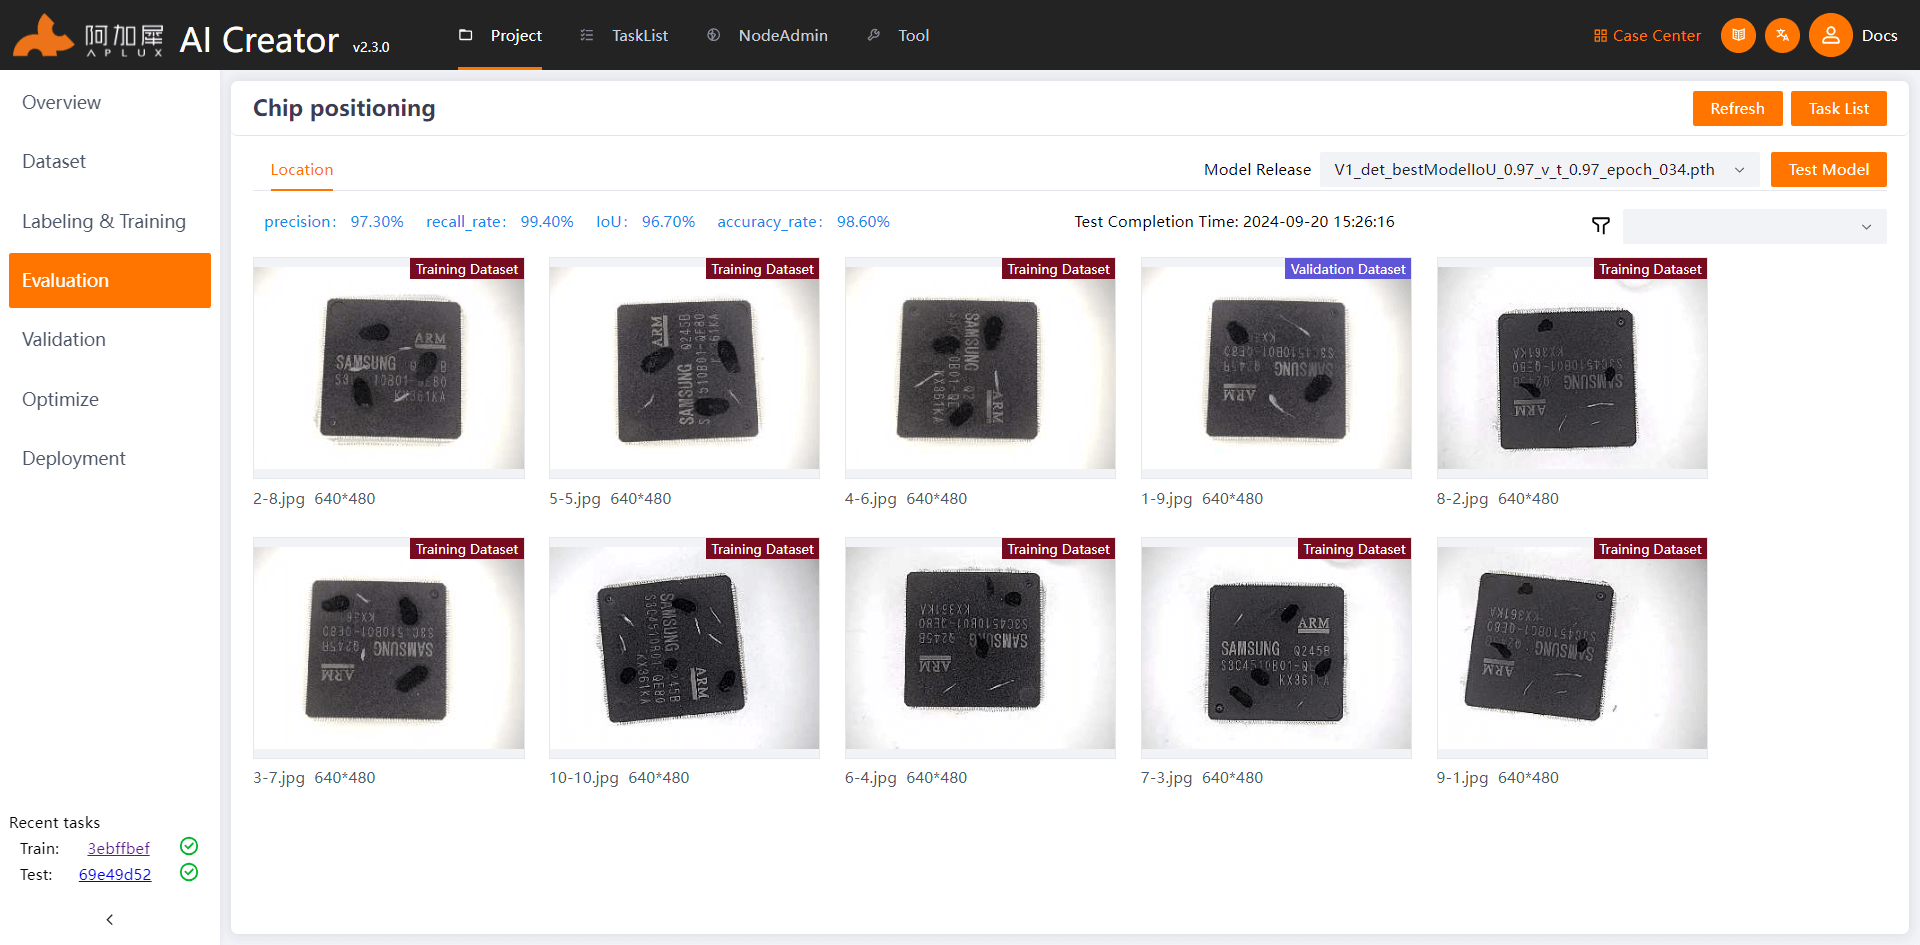Screen dimensions: 1920x945
Task: Click the TaskList menu icon
Action: [x=587, y=35]
